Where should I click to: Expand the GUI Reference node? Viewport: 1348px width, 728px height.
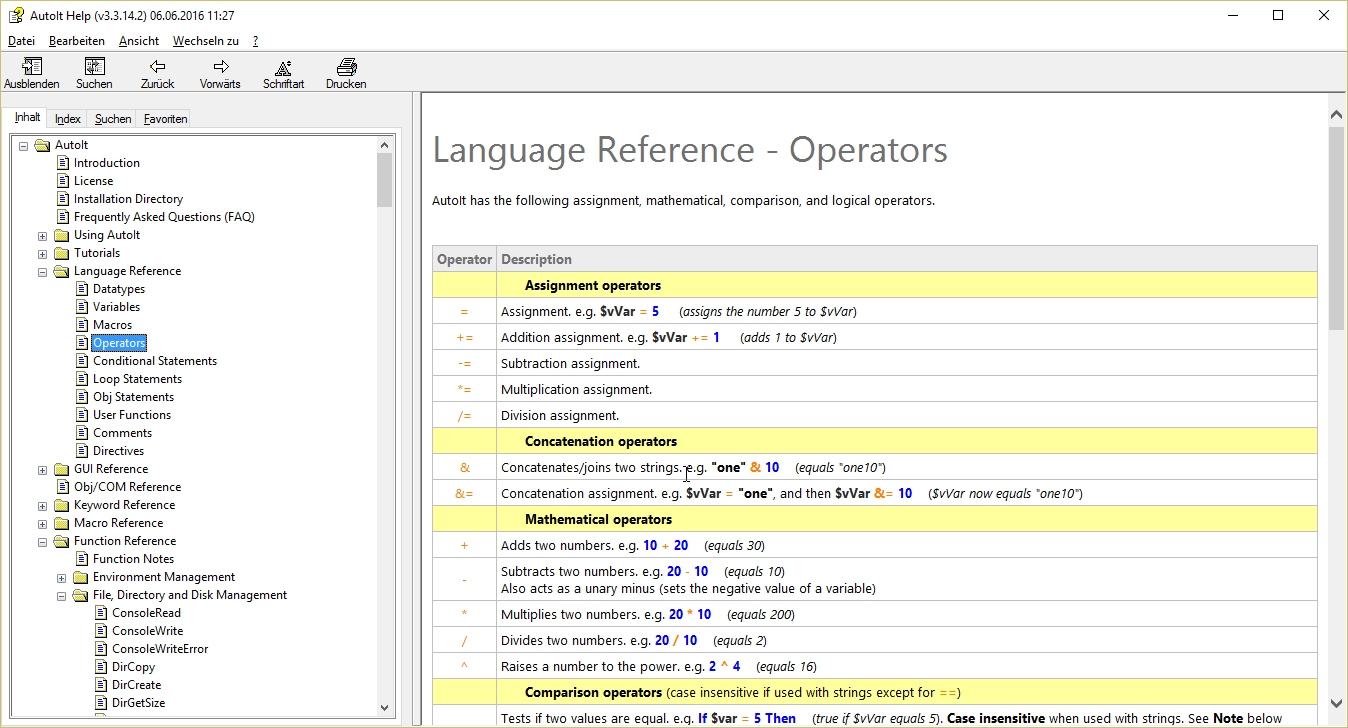42,470
